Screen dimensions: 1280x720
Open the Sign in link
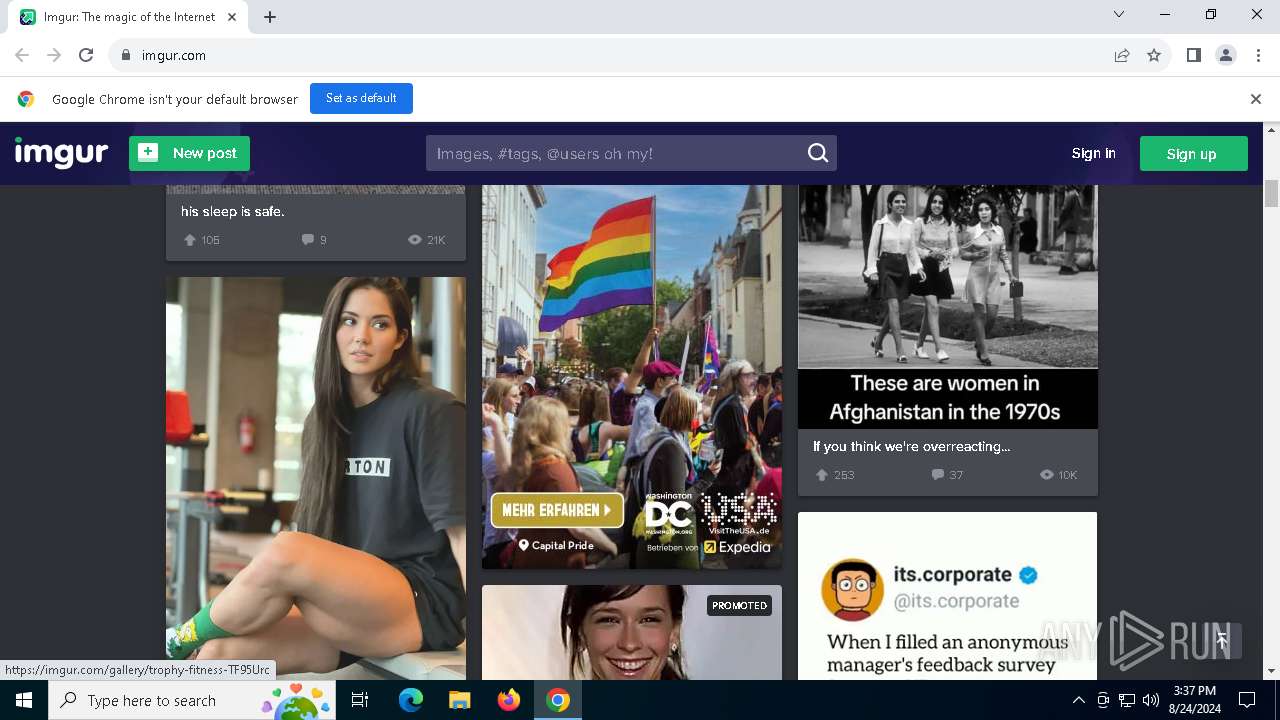click(1093, 153)
